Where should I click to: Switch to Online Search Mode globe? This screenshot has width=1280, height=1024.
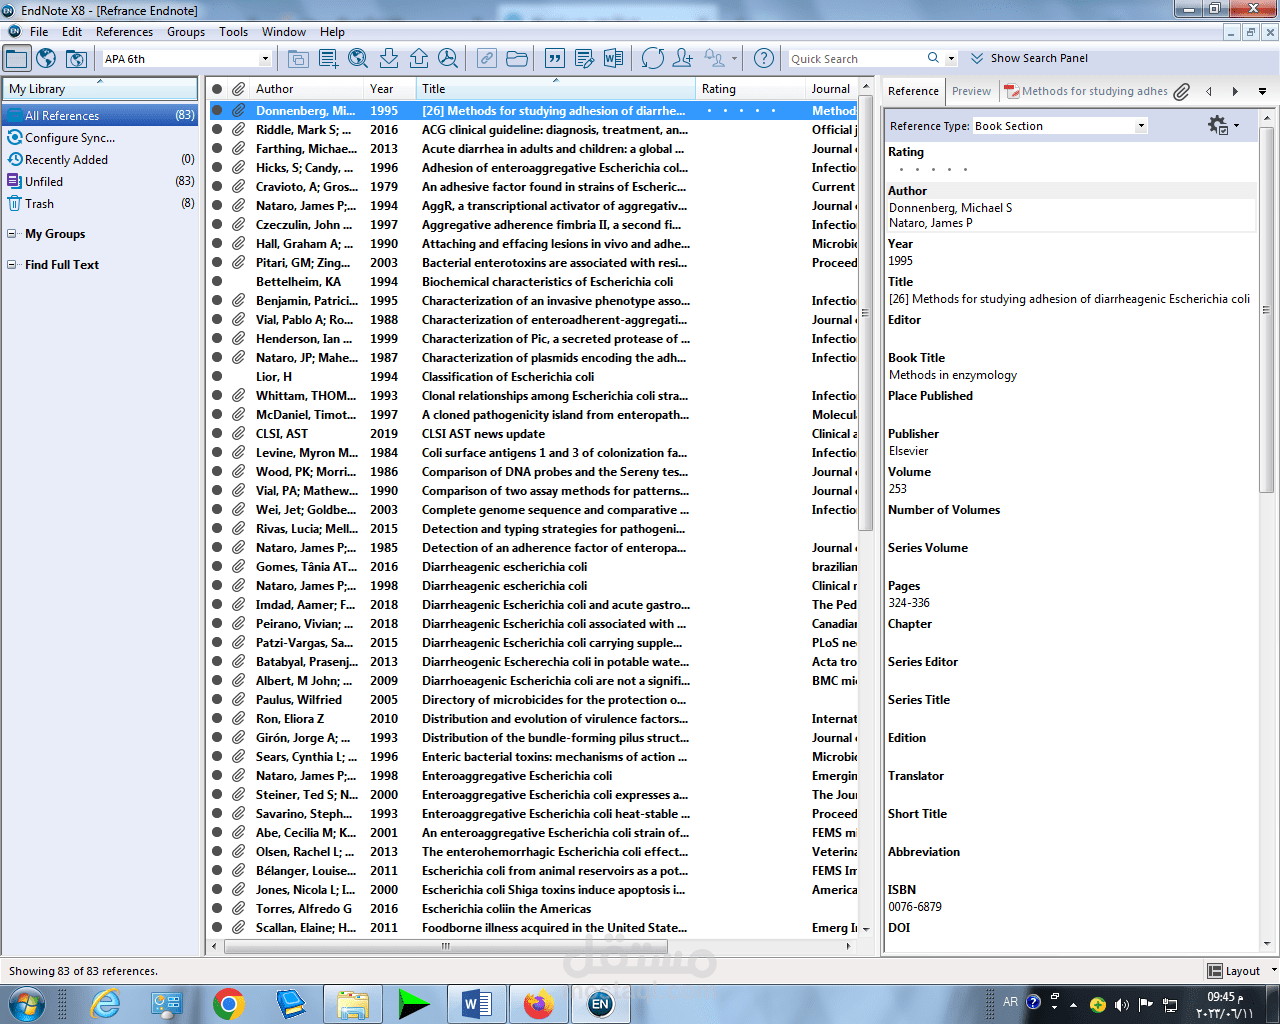[46, 58]
